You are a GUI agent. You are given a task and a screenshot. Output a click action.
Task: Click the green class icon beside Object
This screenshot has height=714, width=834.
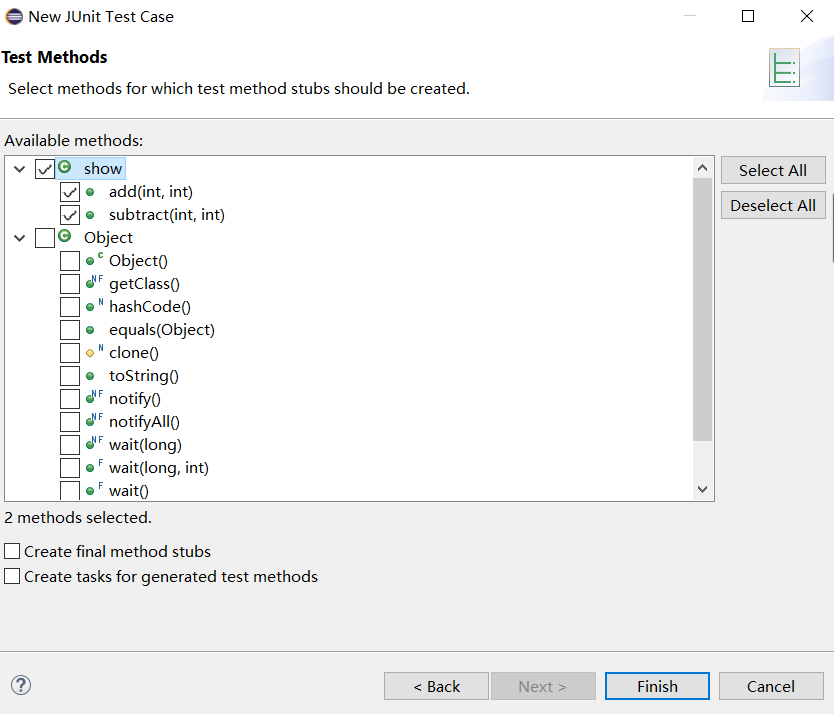tap(65, 237)
